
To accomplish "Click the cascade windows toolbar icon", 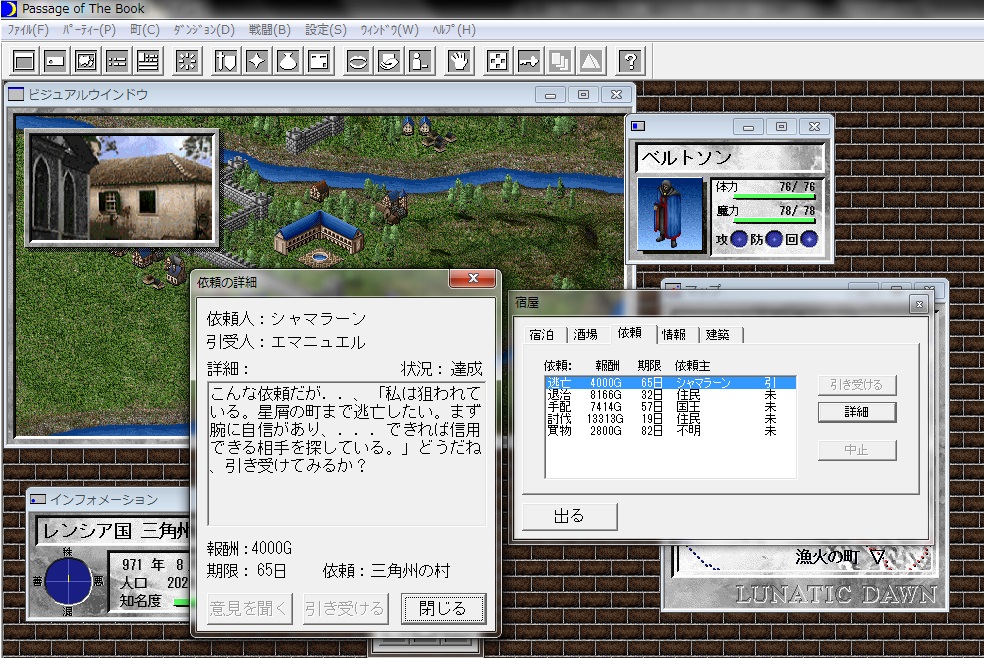I will pyautogui.click(x=560, y=61).
